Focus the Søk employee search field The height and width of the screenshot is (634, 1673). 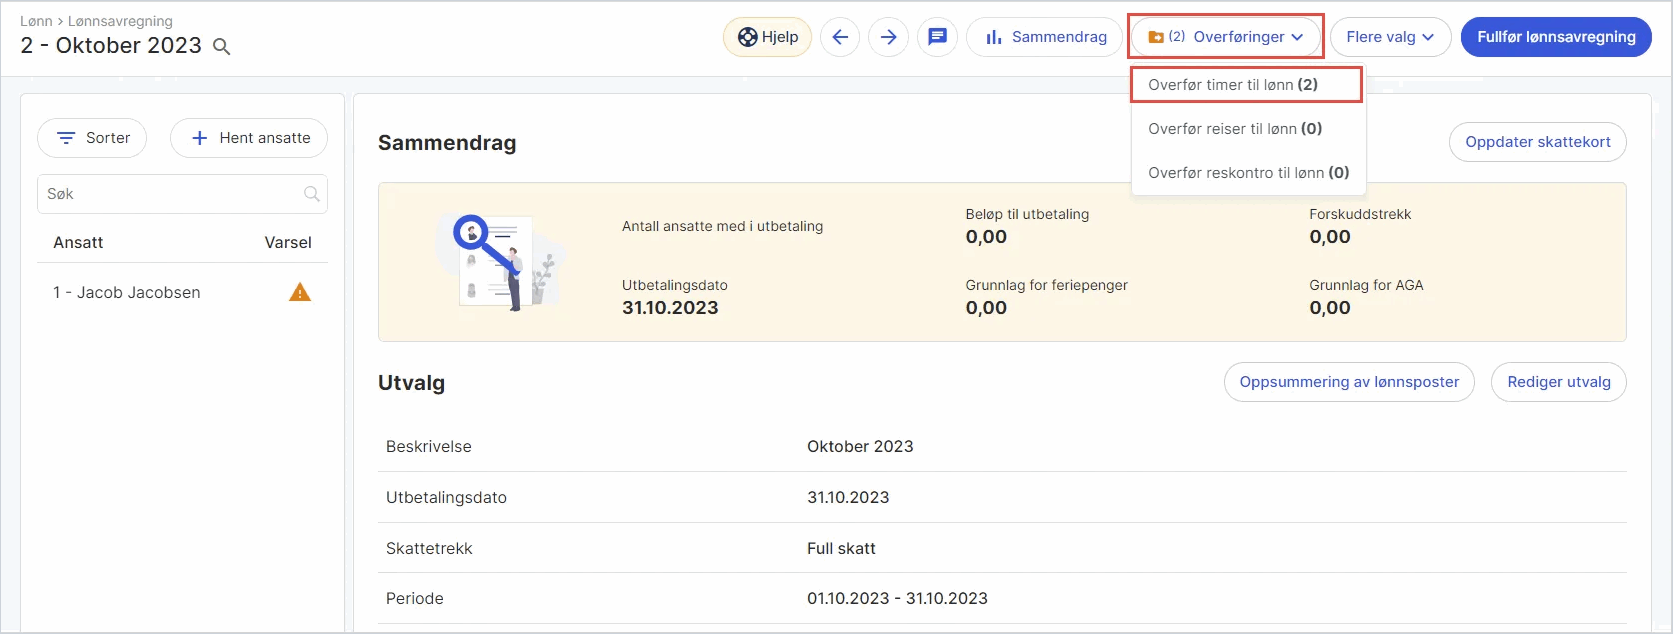[182, 194]
